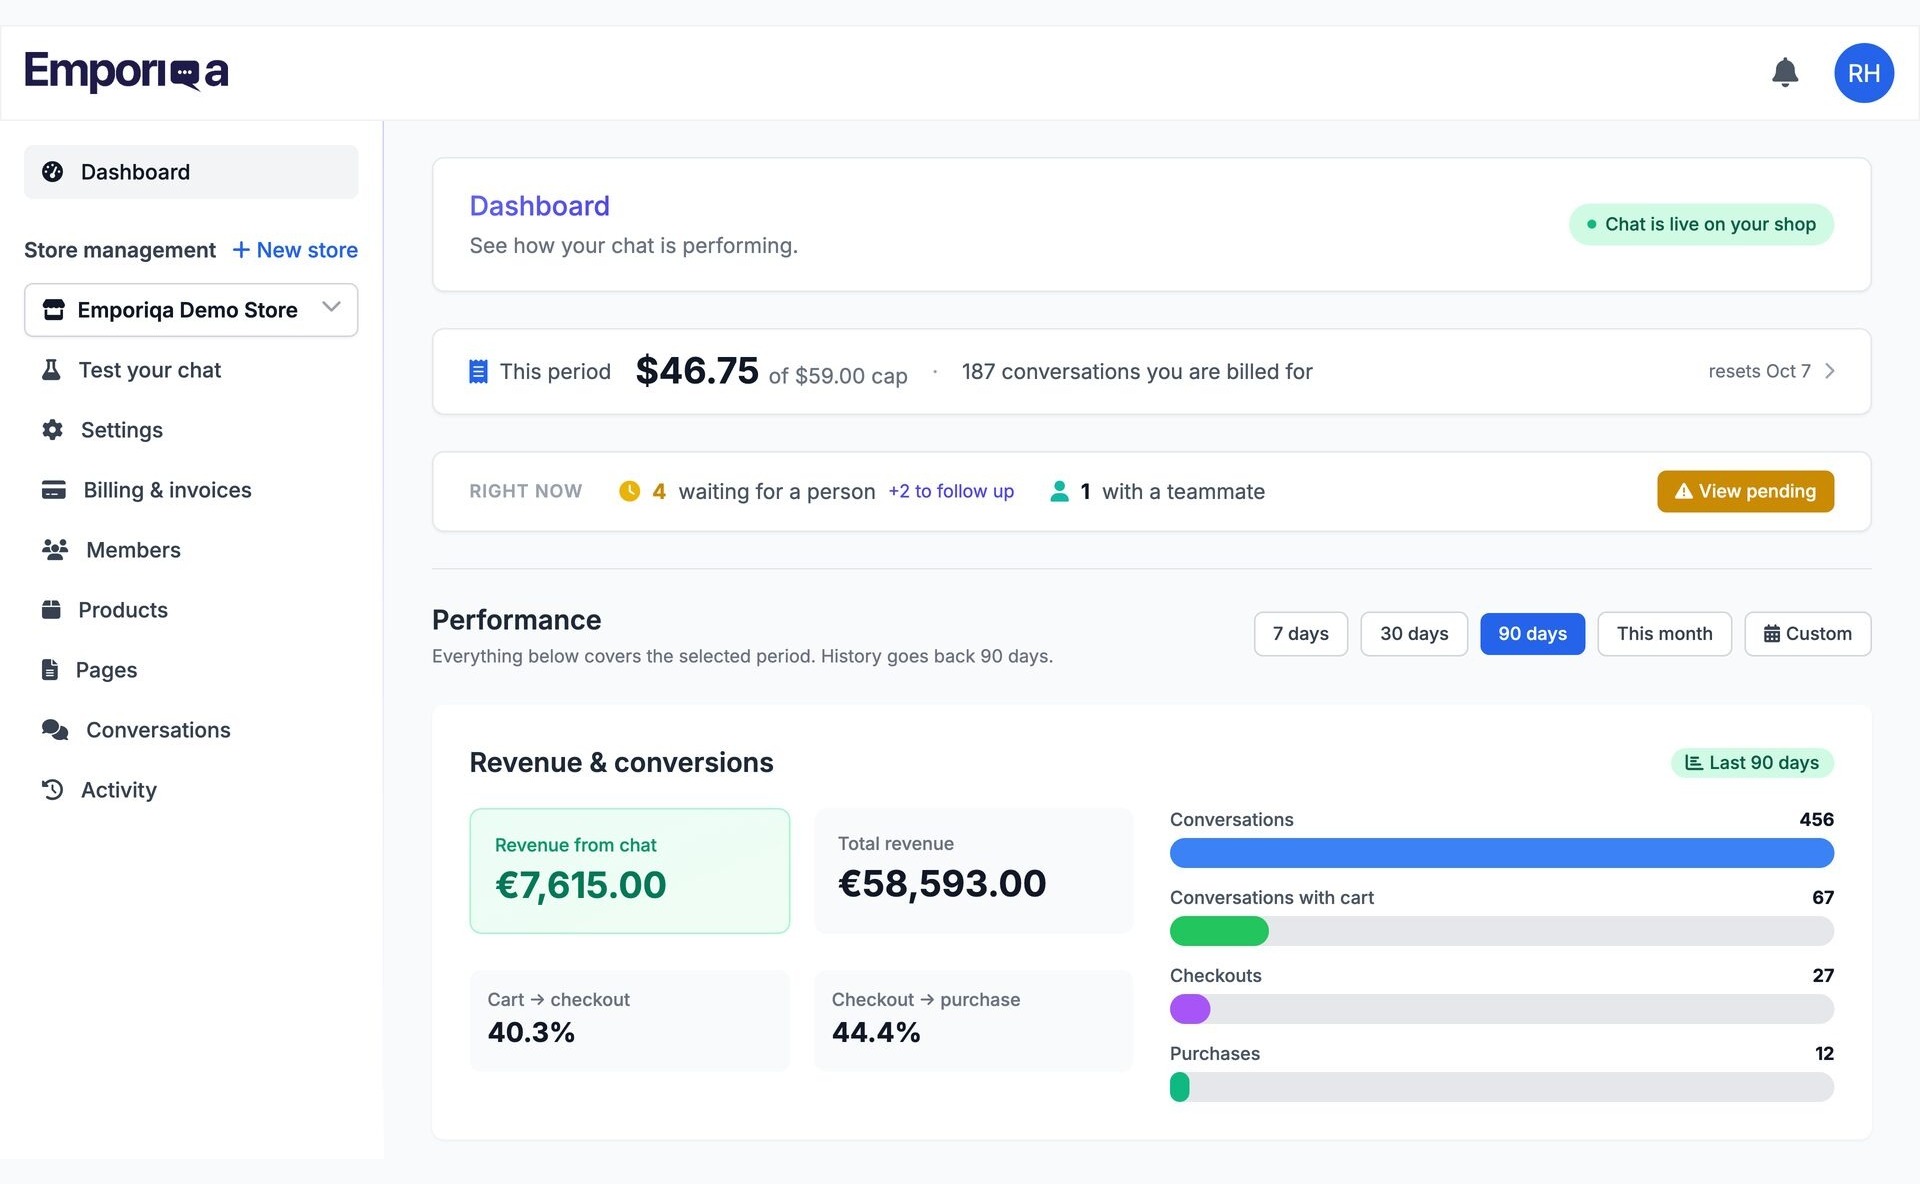Click the Conversations with cart green bar
Image resolution: width=1920 pixels, height=1184 pixels.
pyautogui.click(x=1219, y=931)
